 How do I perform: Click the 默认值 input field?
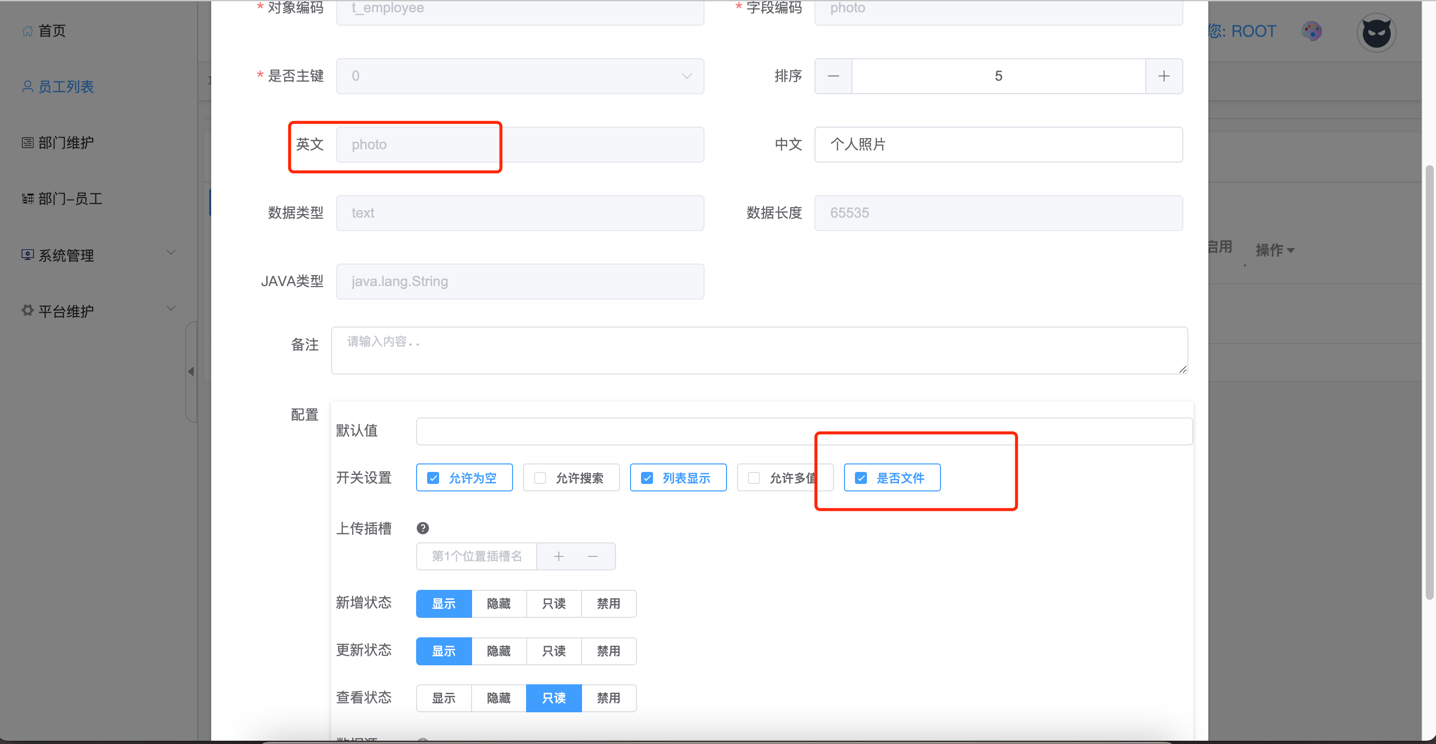(803, 431)
